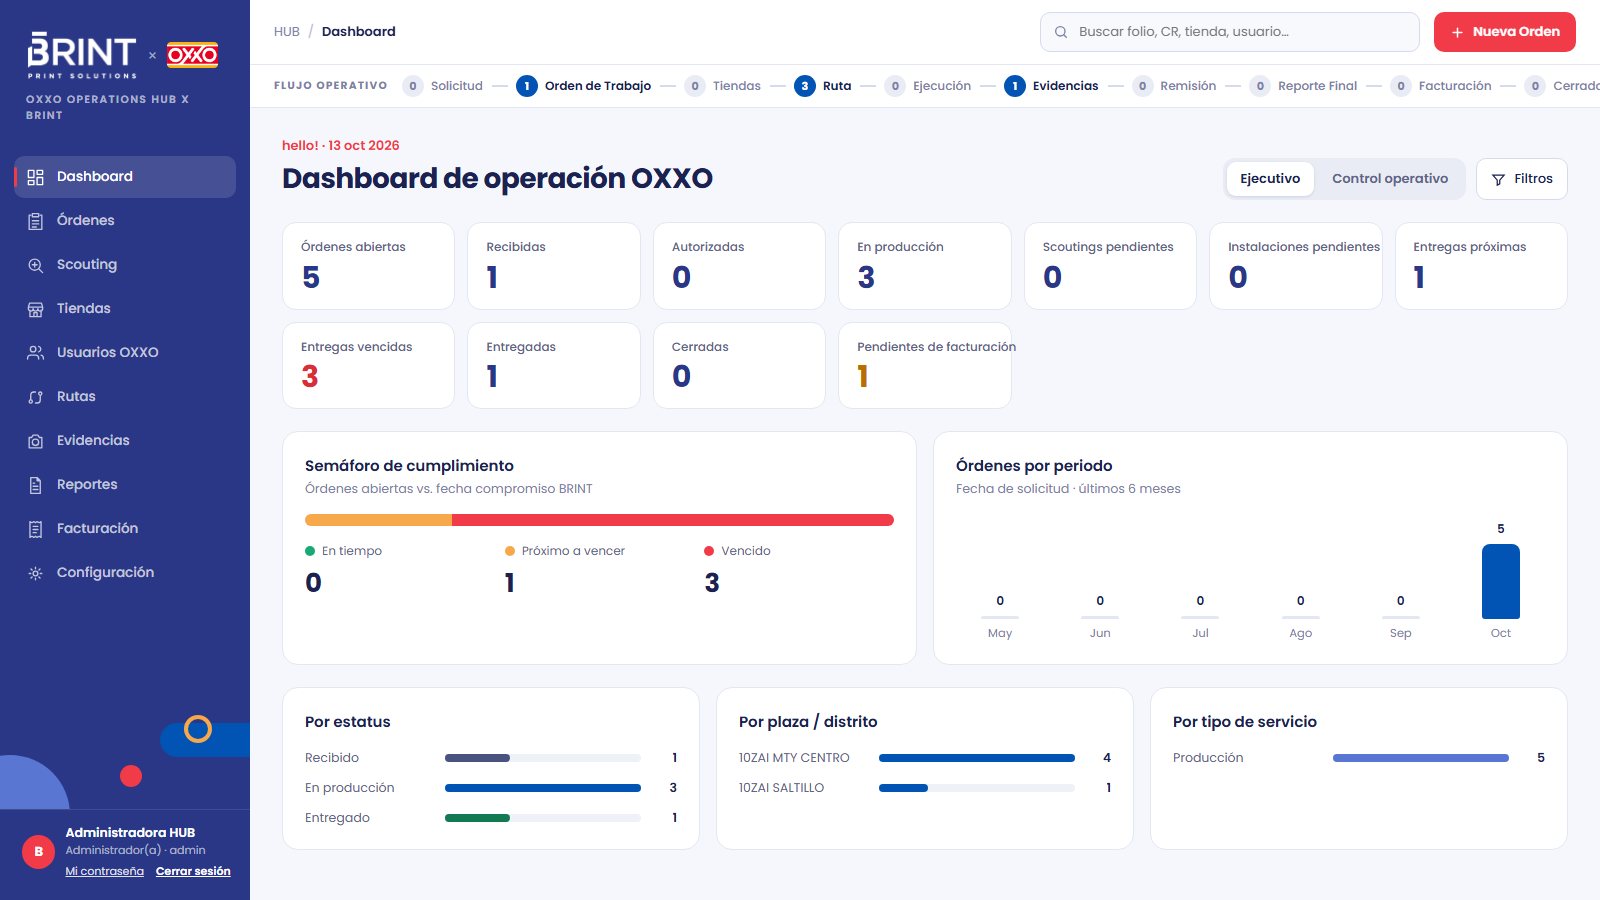The width and height of the screenshot is (1600, 900).
Task: Click the 10ZAI MTY CENTRO row
Action: (925, 758)
